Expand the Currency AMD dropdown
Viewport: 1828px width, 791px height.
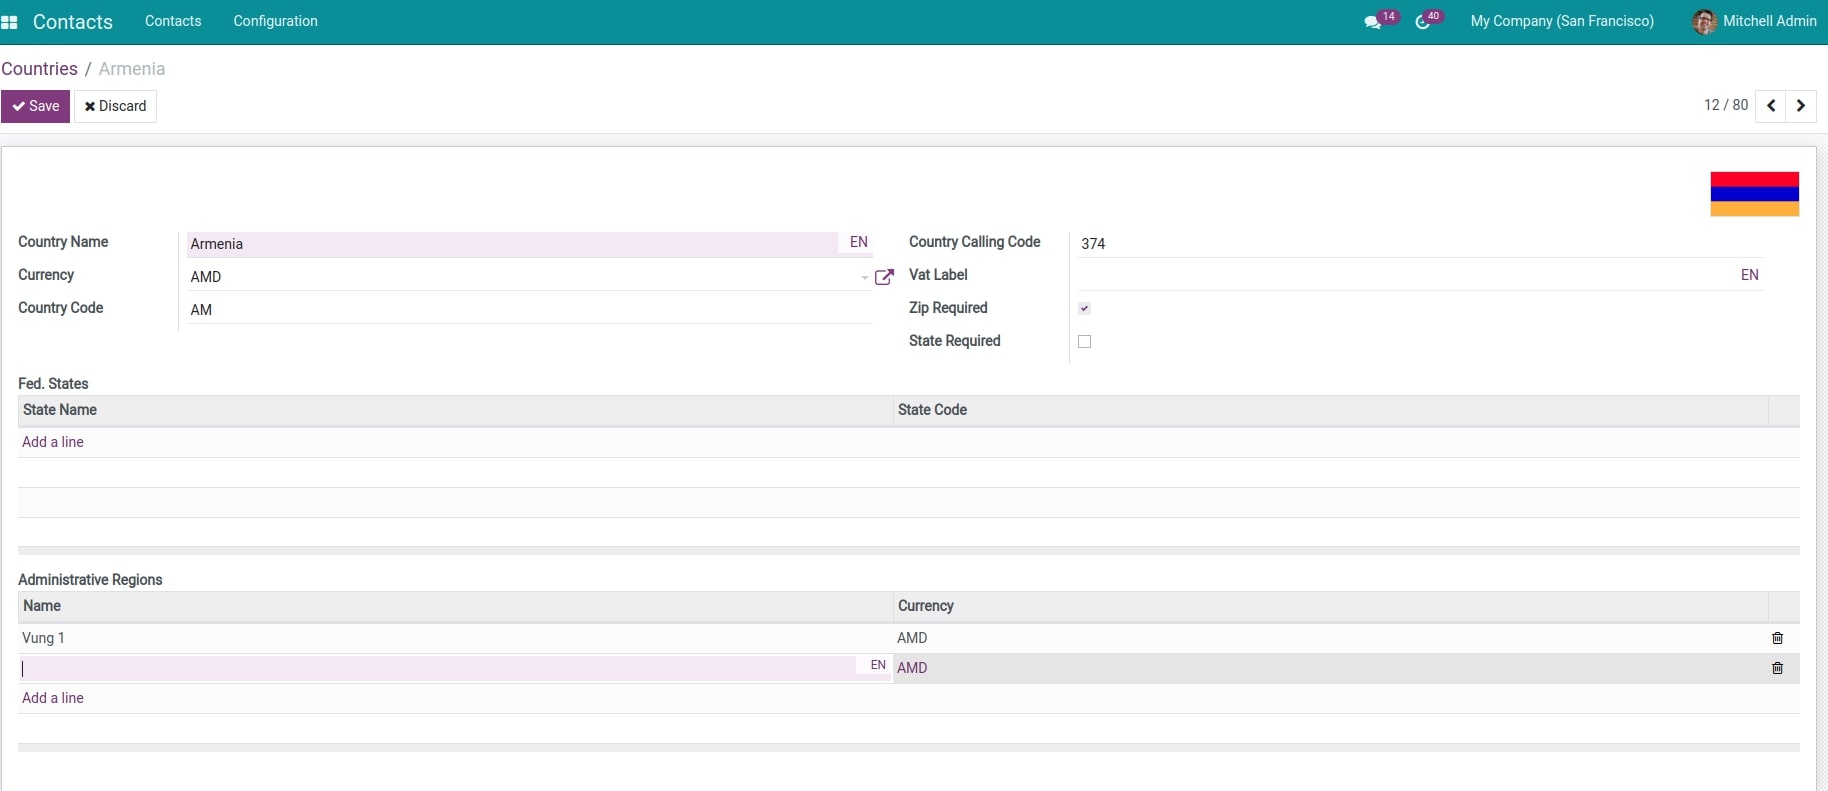click(864, 278)
